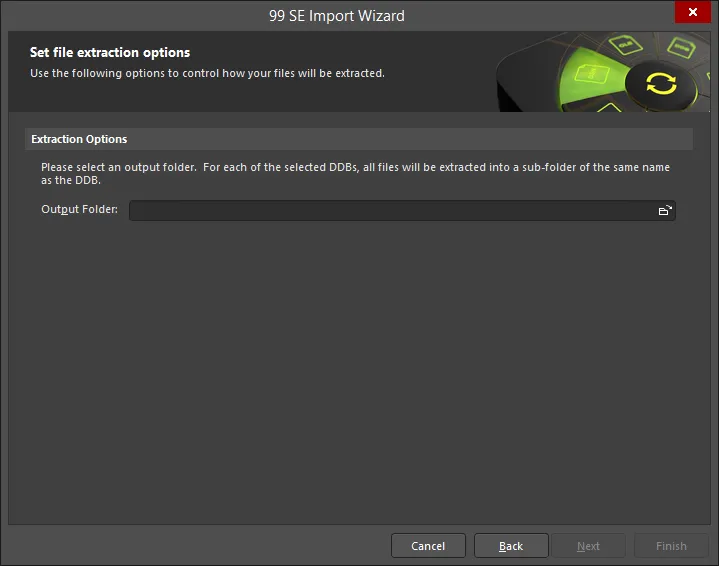The height and width of the screenshot is (566, 719).
Task: Click the 'Output Folder:' label
Action: pos(79,209)
